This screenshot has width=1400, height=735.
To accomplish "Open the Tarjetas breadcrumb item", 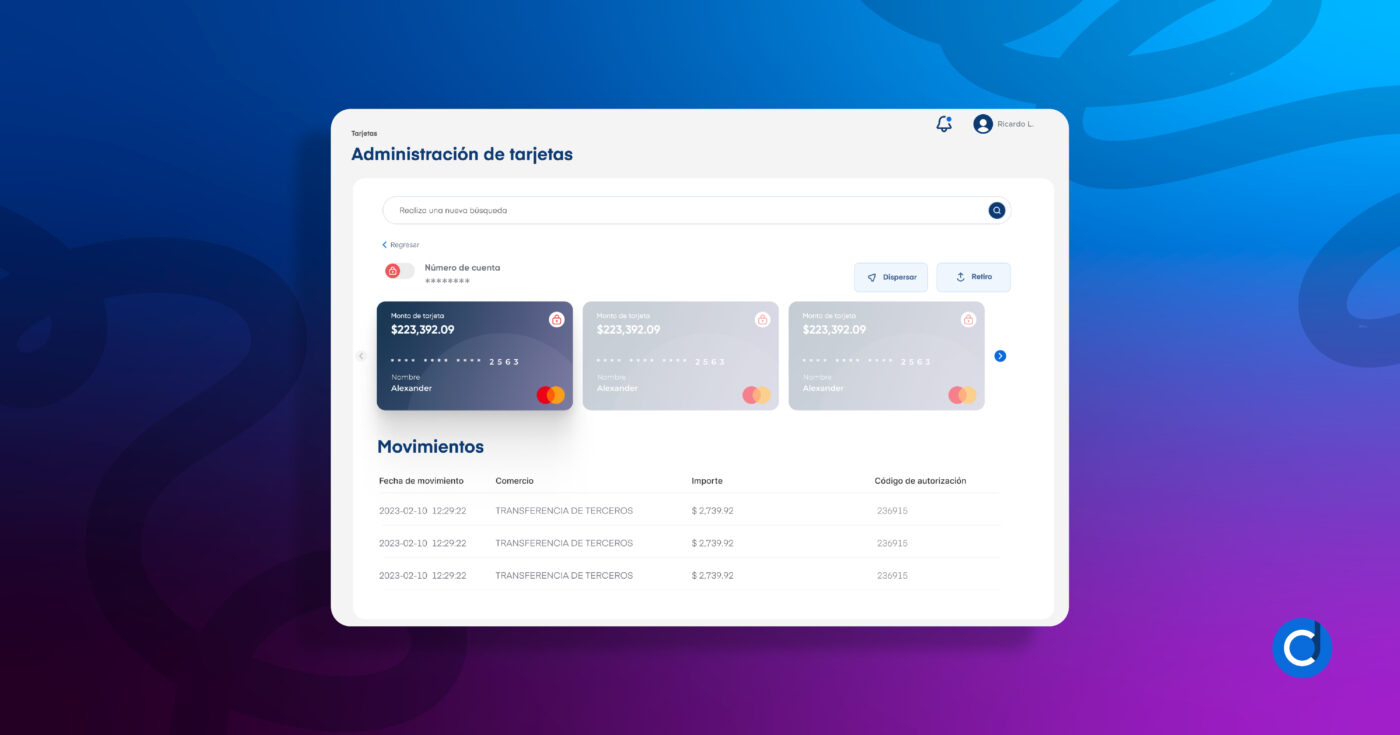I will point(363,132).
